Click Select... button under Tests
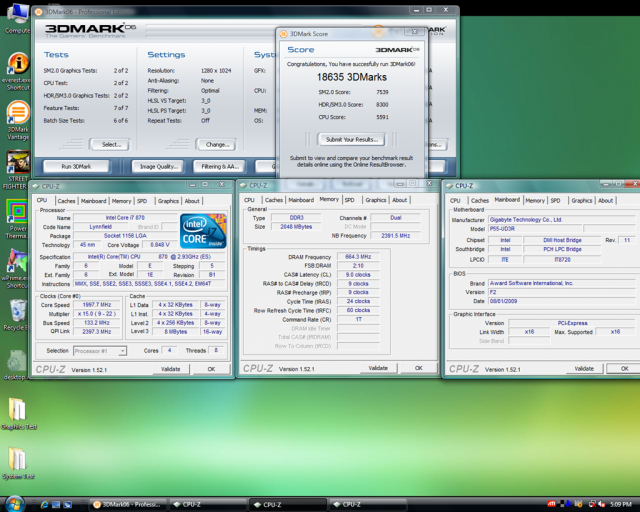 (110, 145)
